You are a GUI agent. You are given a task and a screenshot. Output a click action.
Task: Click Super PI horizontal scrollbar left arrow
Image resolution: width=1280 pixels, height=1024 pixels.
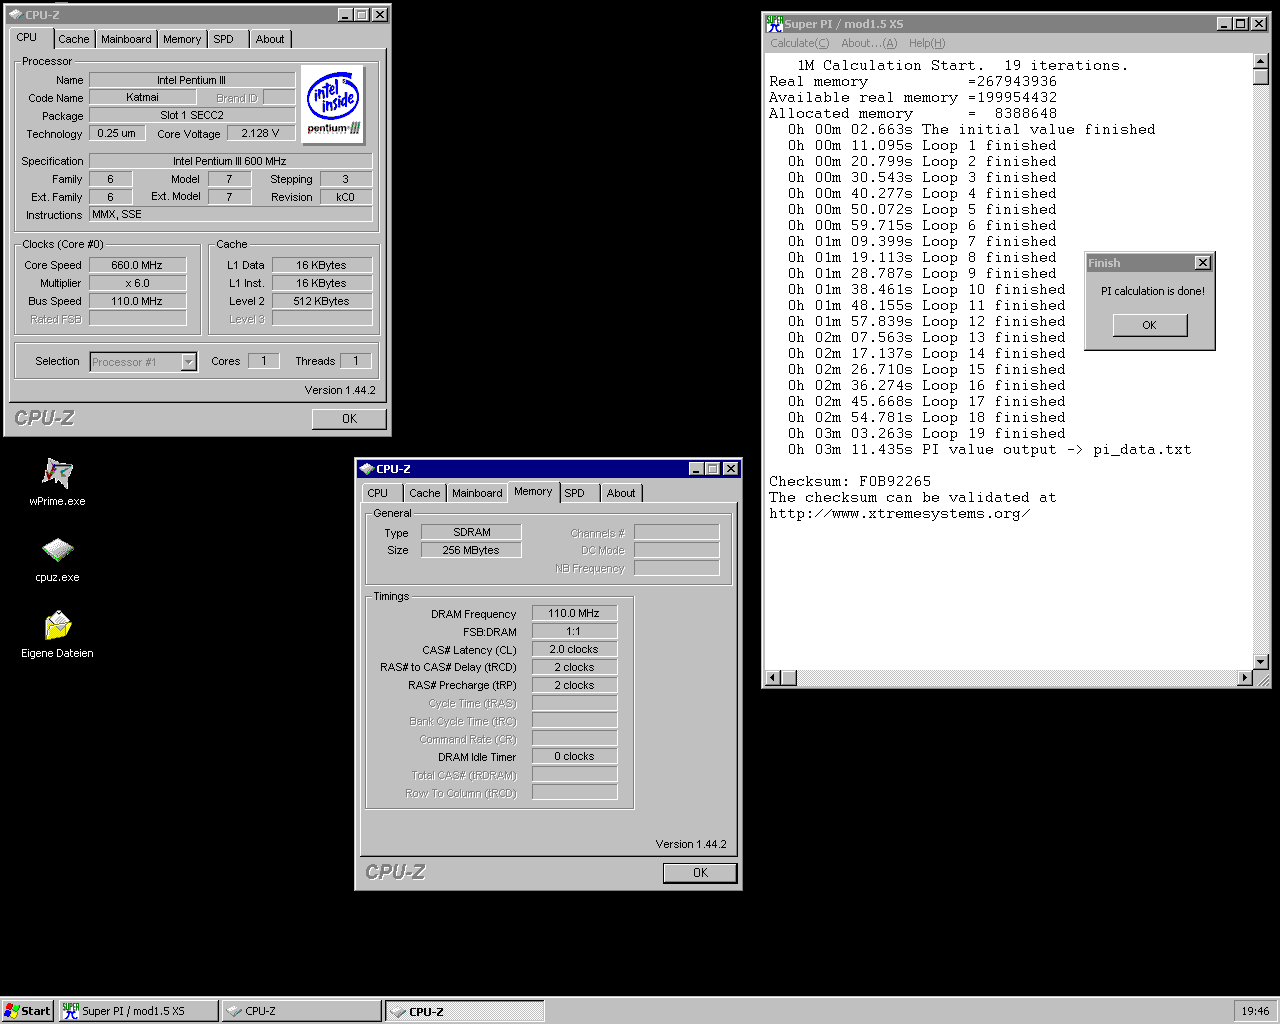[x=773, y=678]
